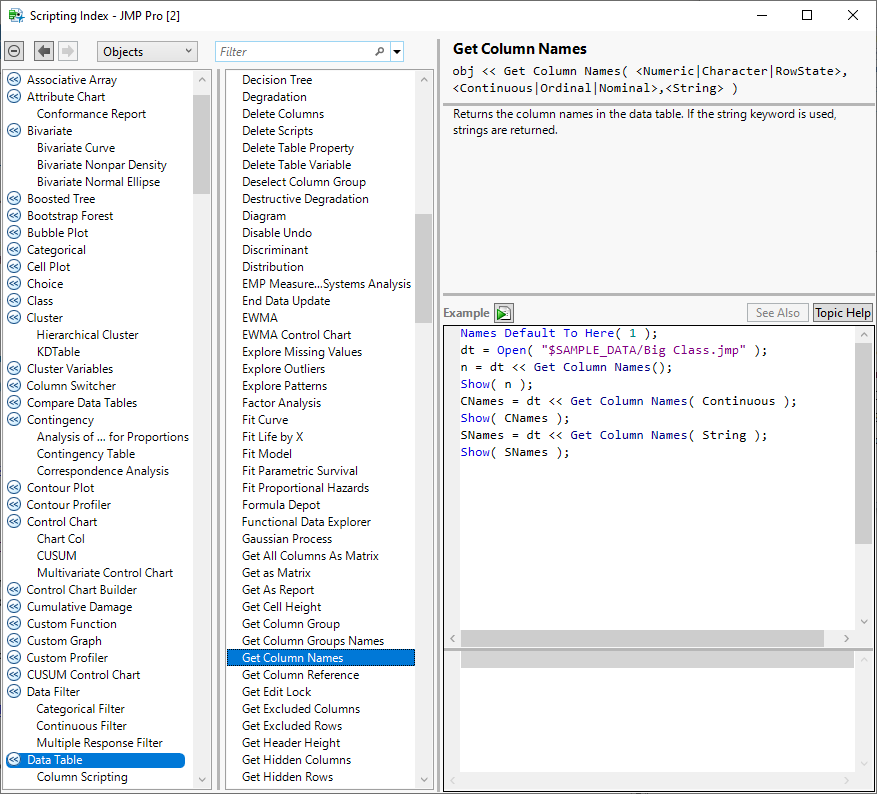The height and width of the screenshot is (794, 877).
Task: Click the See Also button
Action: pos(778,313)
